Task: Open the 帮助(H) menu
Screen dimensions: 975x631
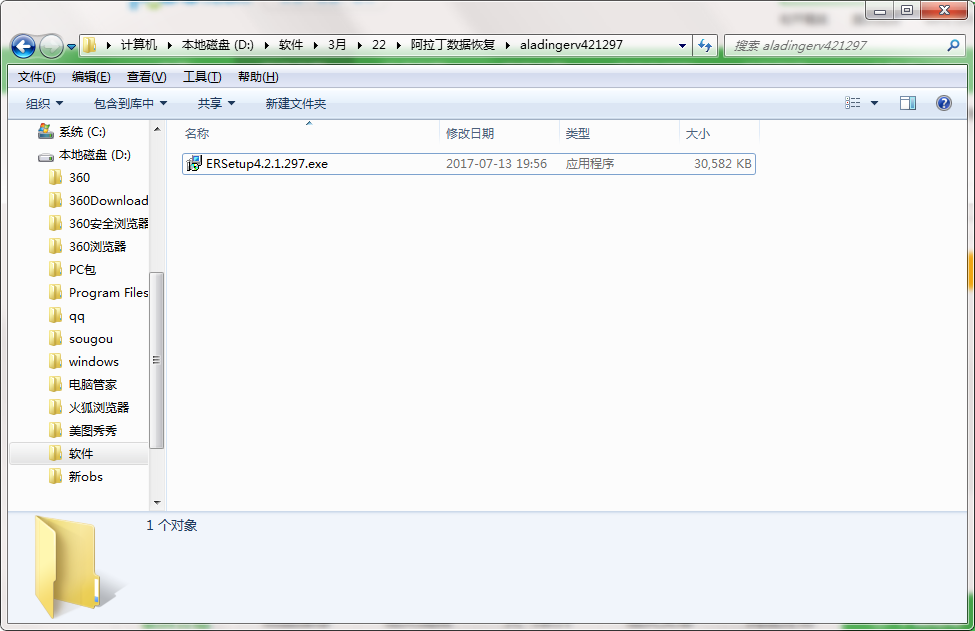Action: click(258, 76)
